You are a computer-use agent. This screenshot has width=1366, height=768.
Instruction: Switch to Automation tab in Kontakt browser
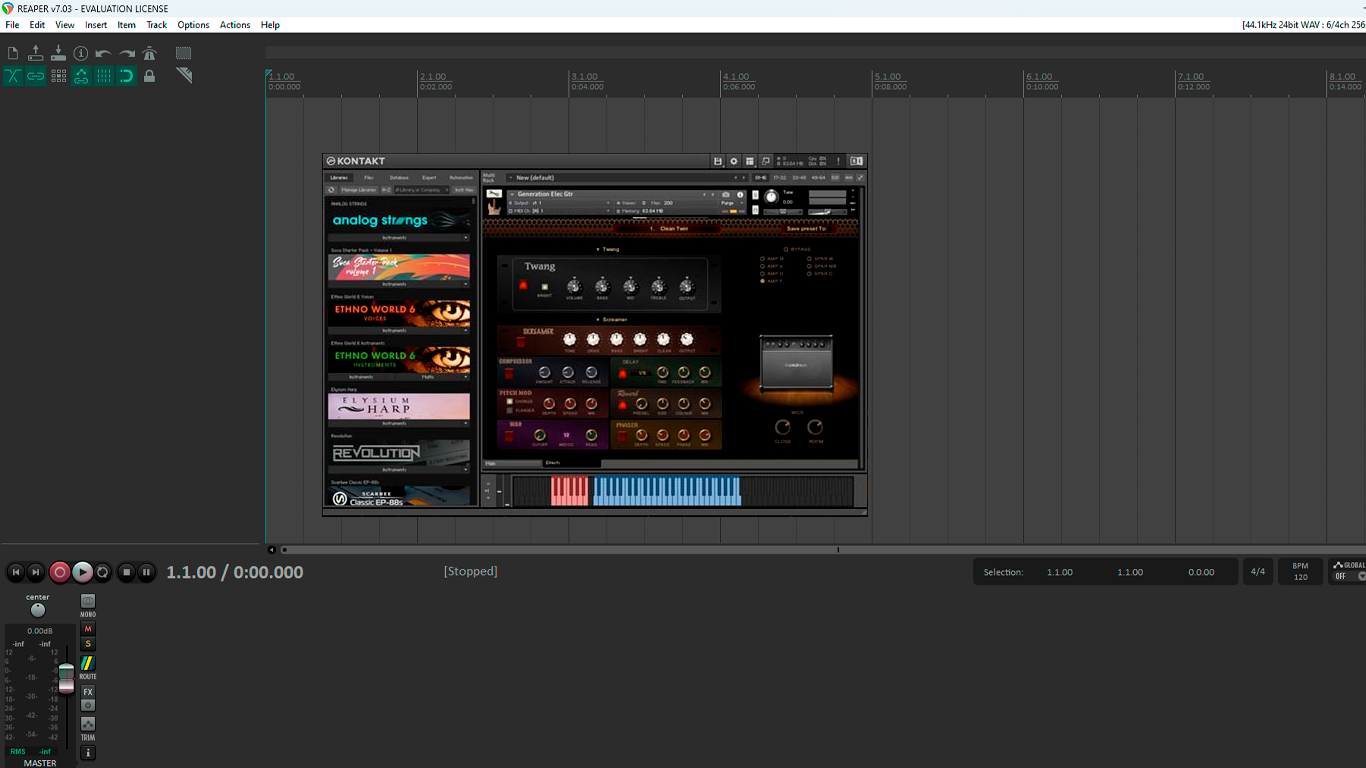[461, 177]
